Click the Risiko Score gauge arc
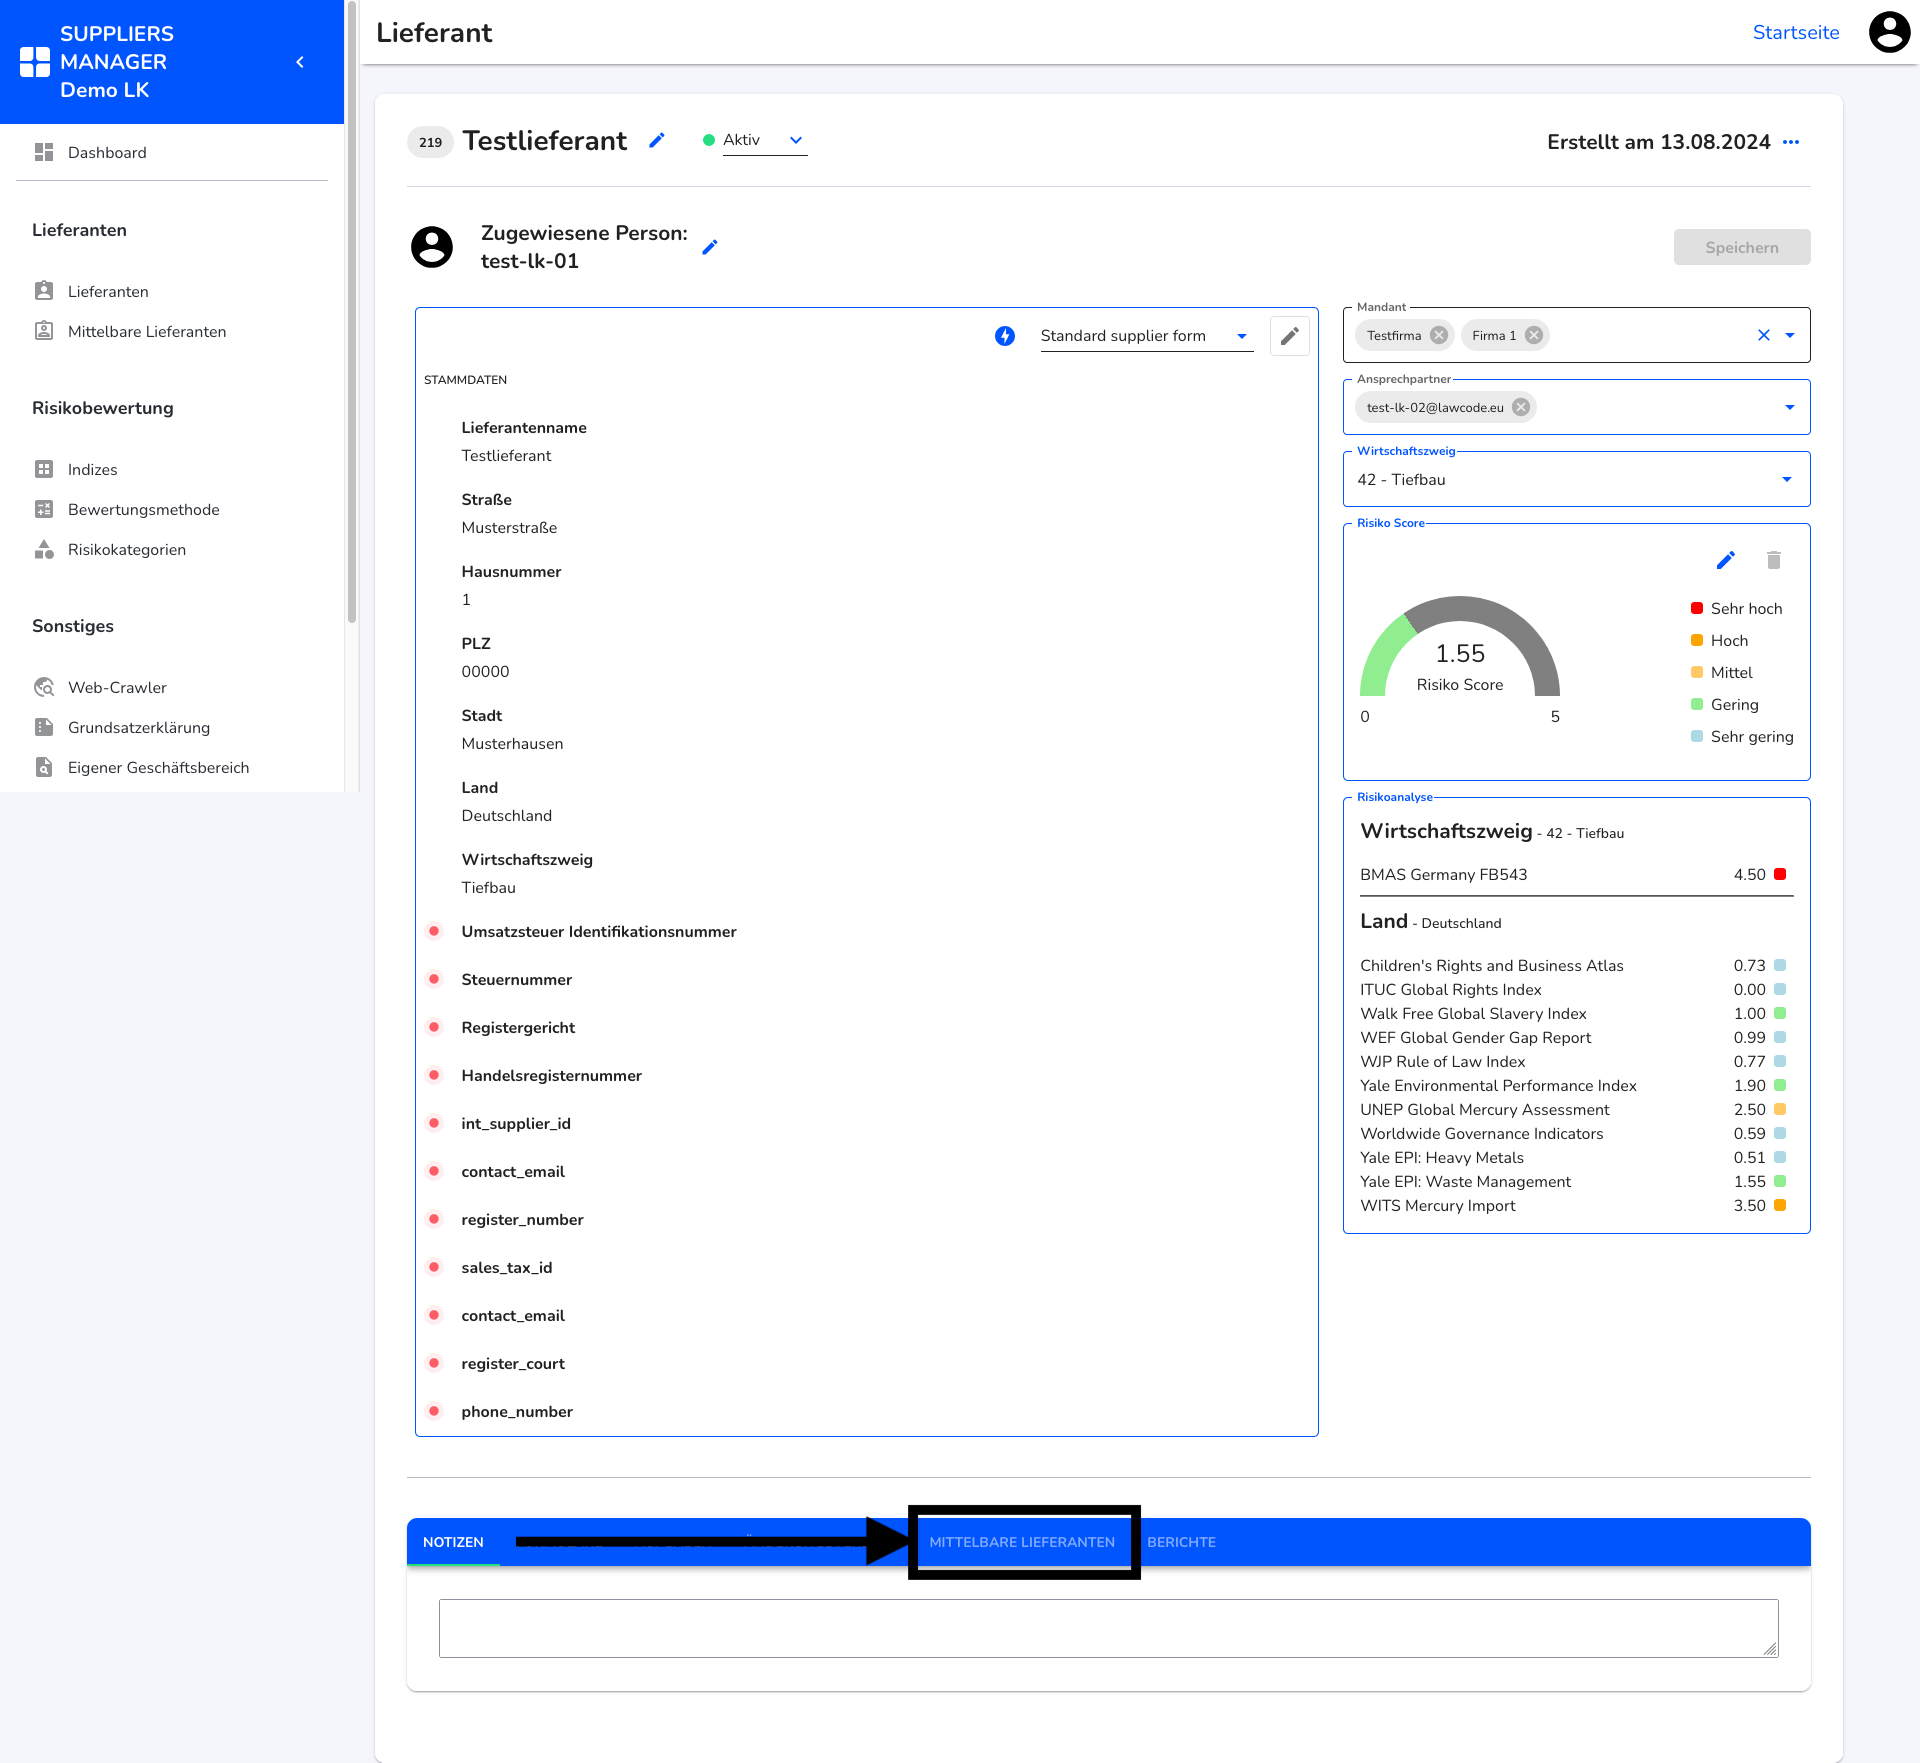Image resolution: width=1920 pixels, height=1763 pixels. (x=1460, y=645)
